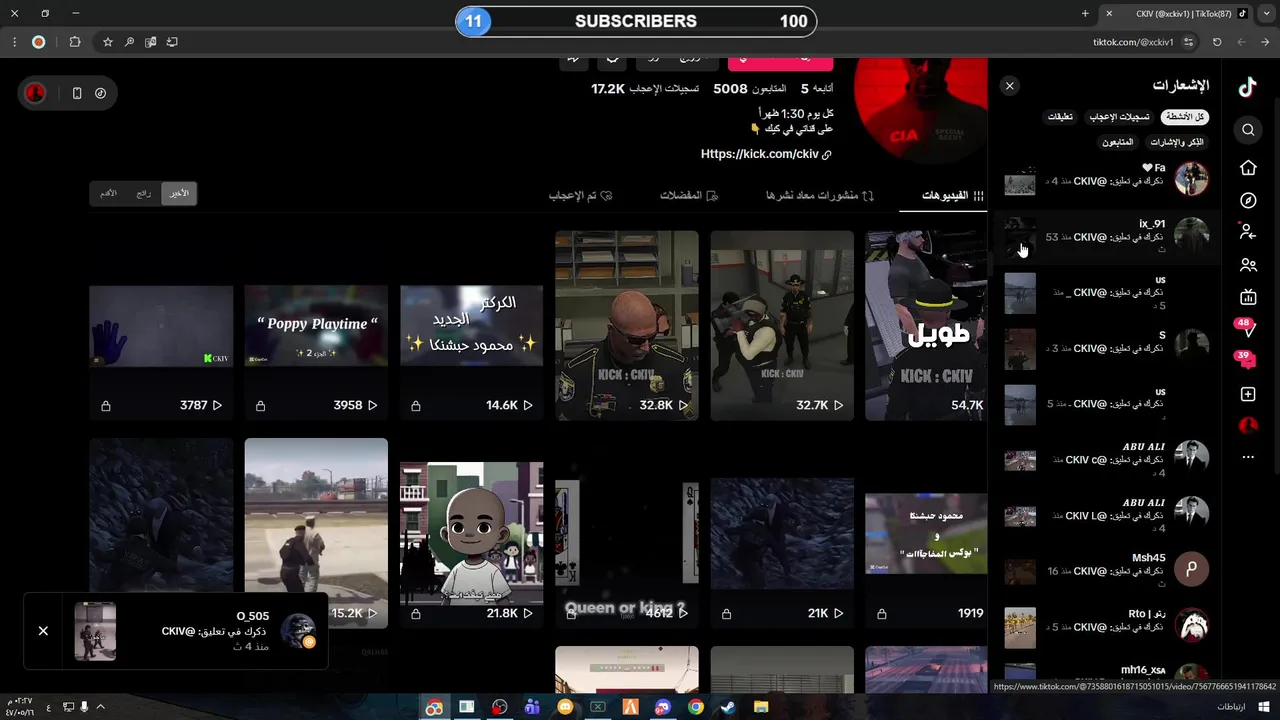The width and height of the screenshot is (1280, 720).
Task: Open the video with 32.7K views
Action: click(x=782, y=326)
